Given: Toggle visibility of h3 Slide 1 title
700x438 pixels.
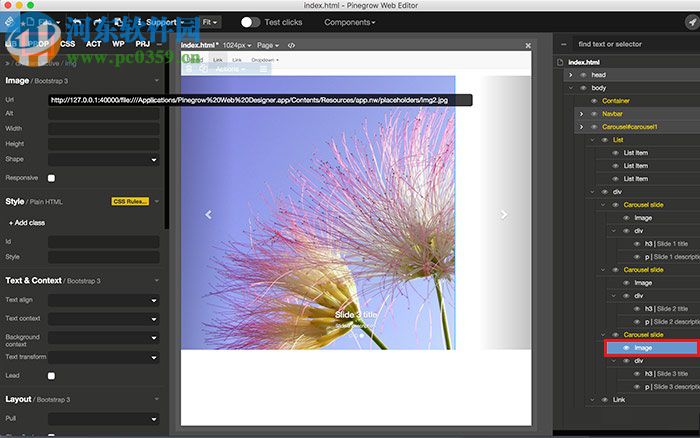Looking at the screenshot, I should point(637,244).
